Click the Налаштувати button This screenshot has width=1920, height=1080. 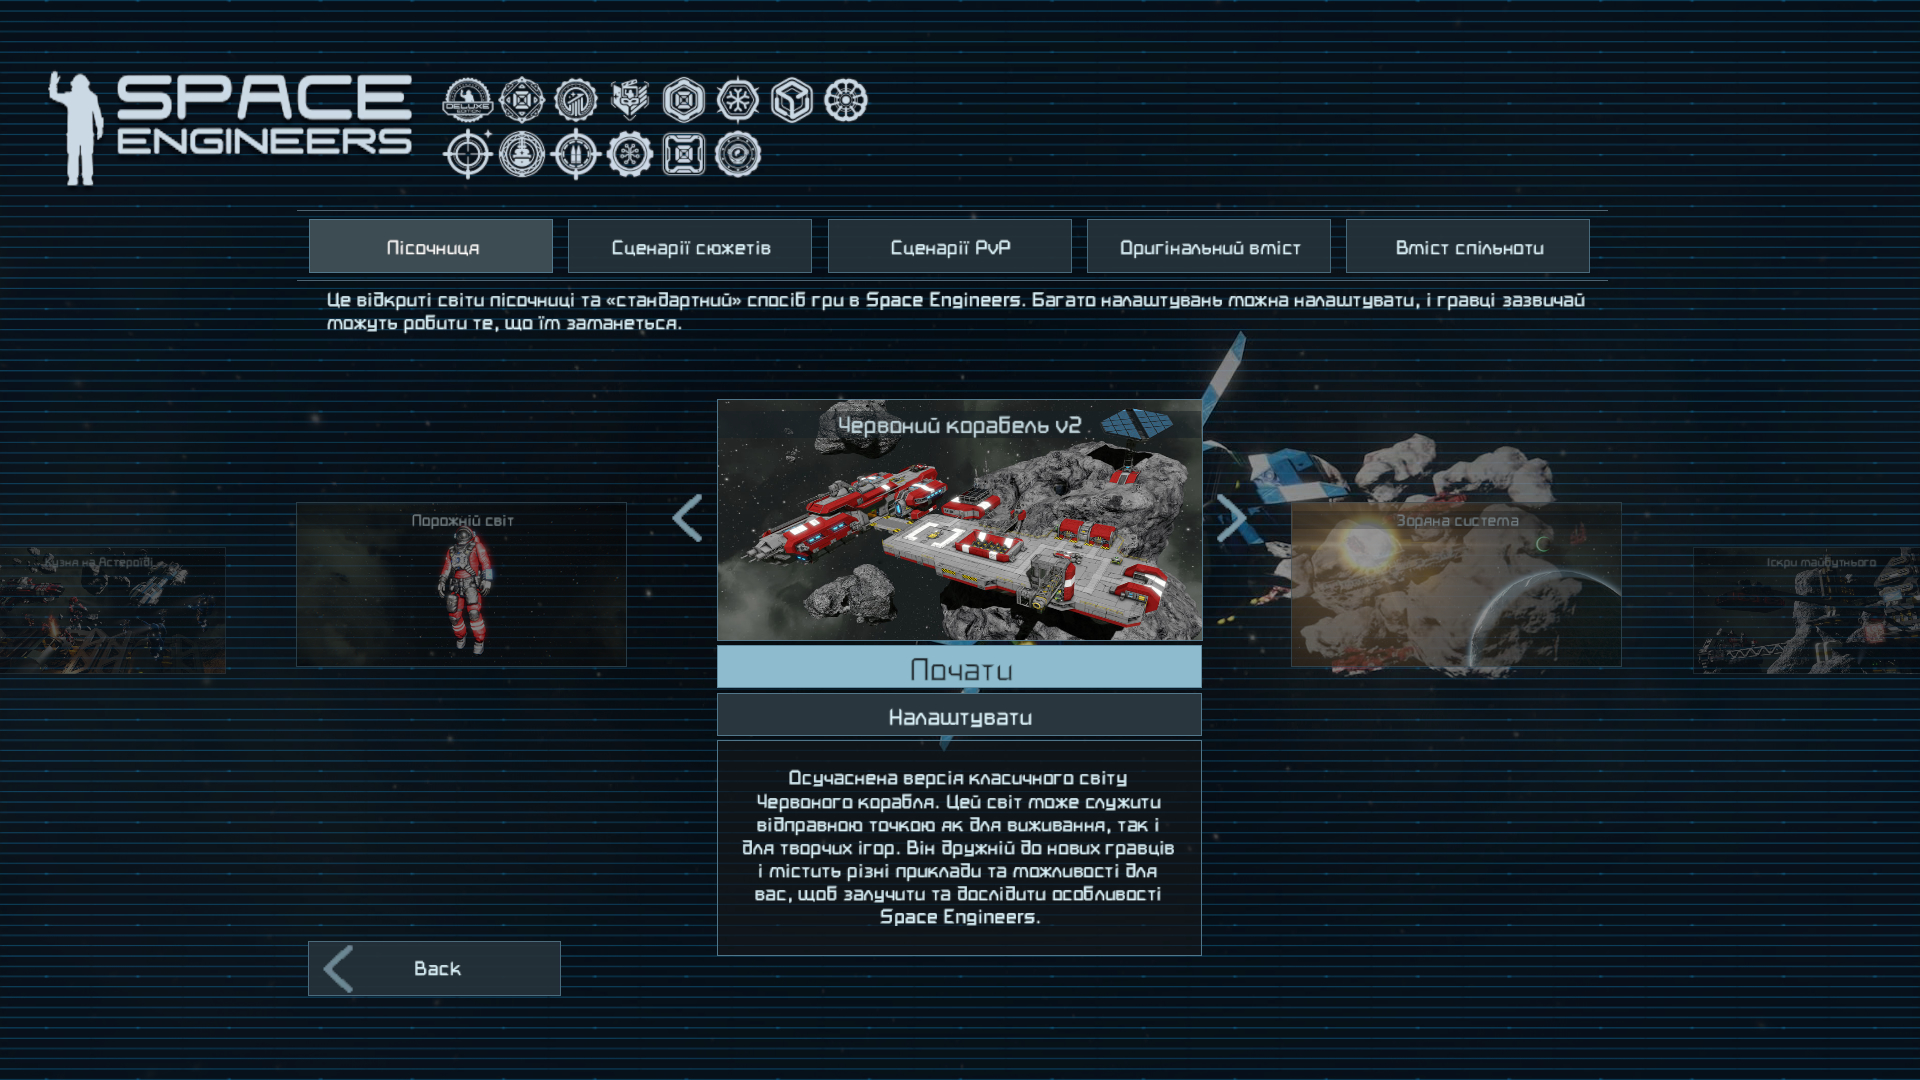[959, 716]
